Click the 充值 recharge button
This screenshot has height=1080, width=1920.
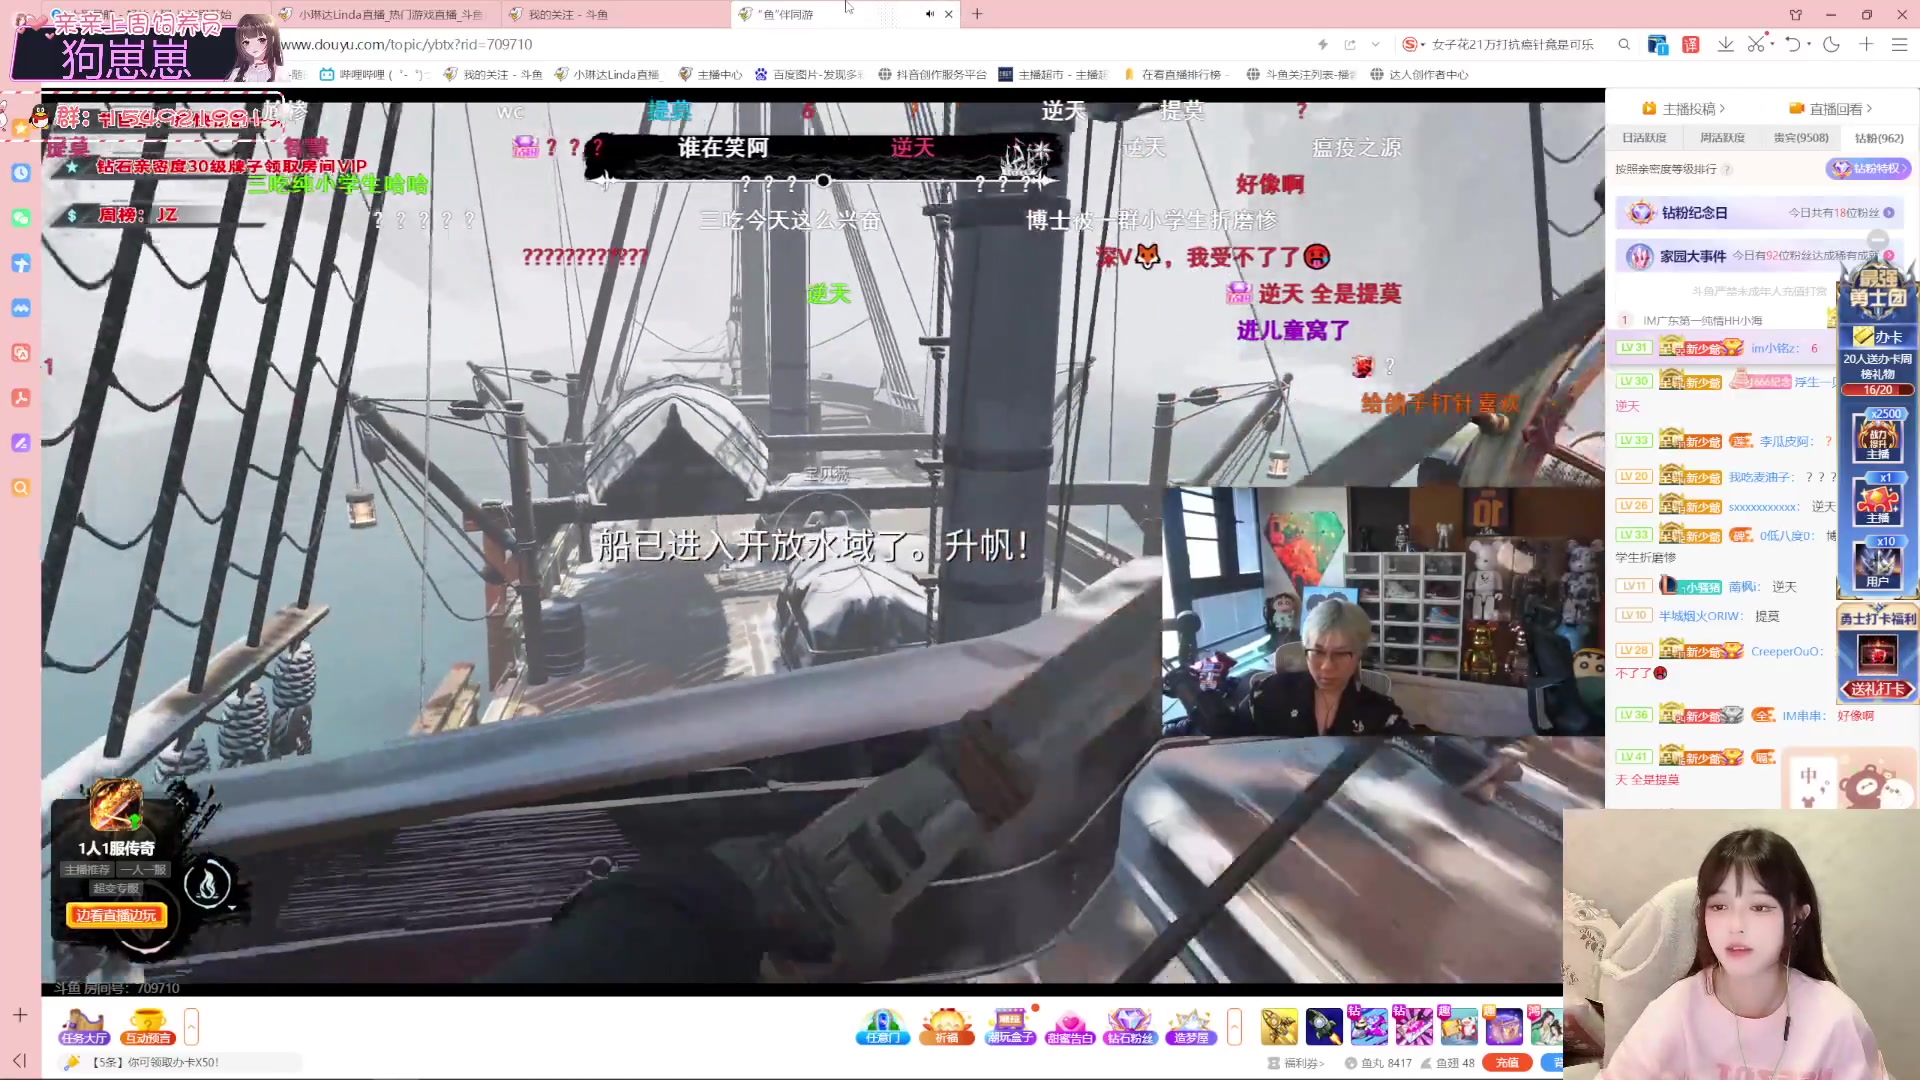pyautogui.click(x=1507, y=1063)
